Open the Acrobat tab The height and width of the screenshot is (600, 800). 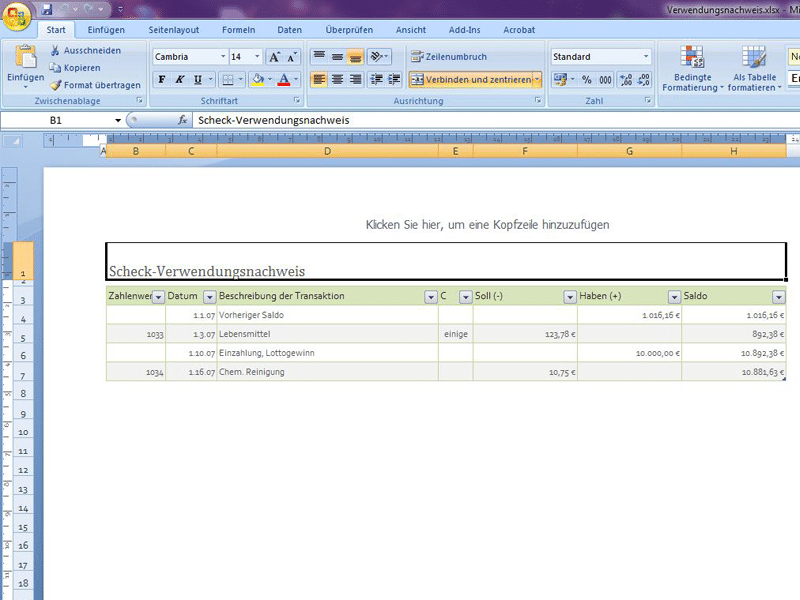[x=519, y=30]
